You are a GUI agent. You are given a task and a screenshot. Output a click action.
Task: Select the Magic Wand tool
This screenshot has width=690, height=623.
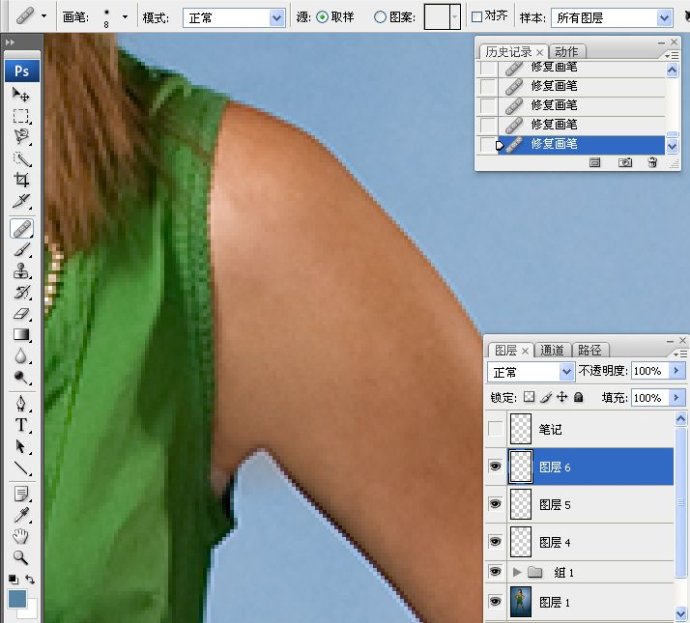coord(20,158)
